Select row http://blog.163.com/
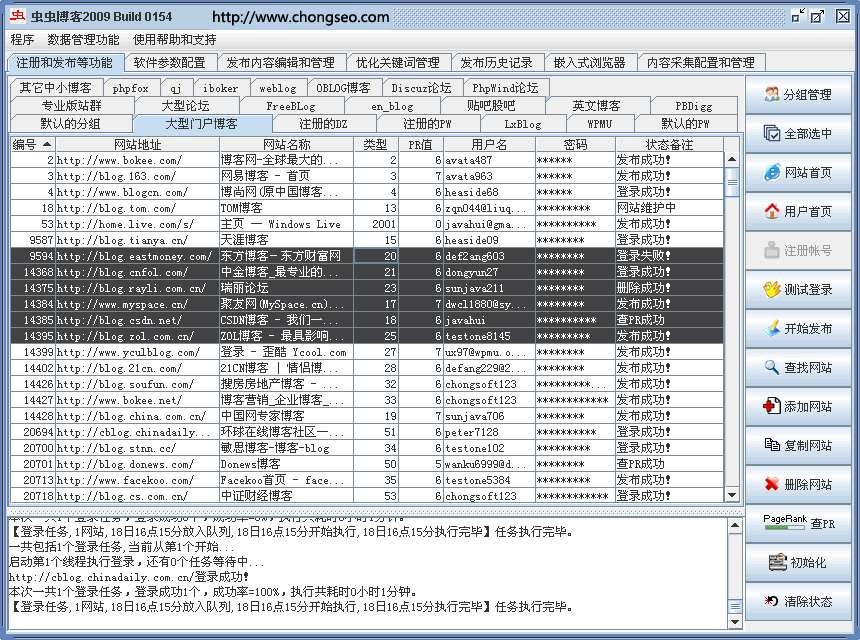 pyautogui.click(x=367, y=176)
